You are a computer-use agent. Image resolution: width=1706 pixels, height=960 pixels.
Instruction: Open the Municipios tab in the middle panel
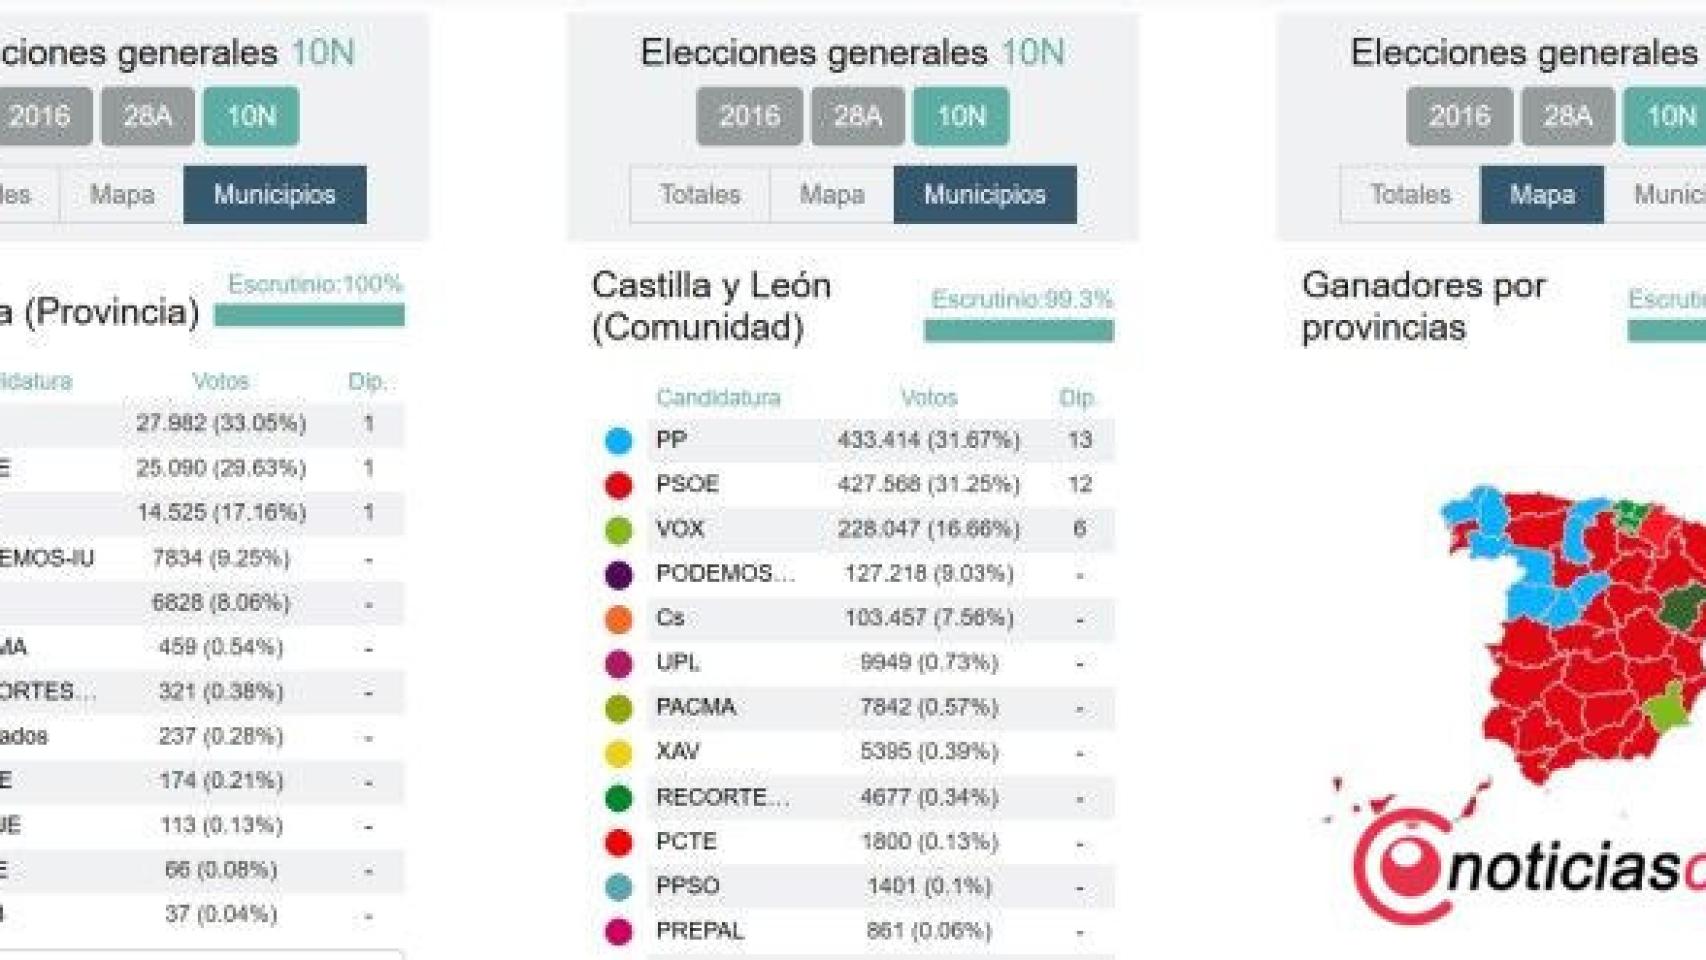[984, 194]
